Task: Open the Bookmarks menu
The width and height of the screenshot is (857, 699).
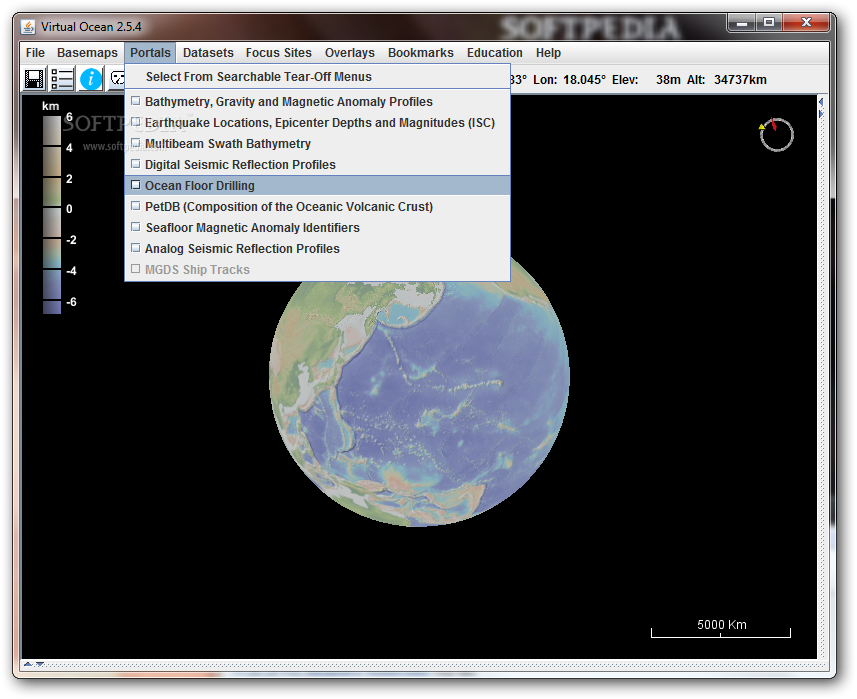Action: point(421,53)
